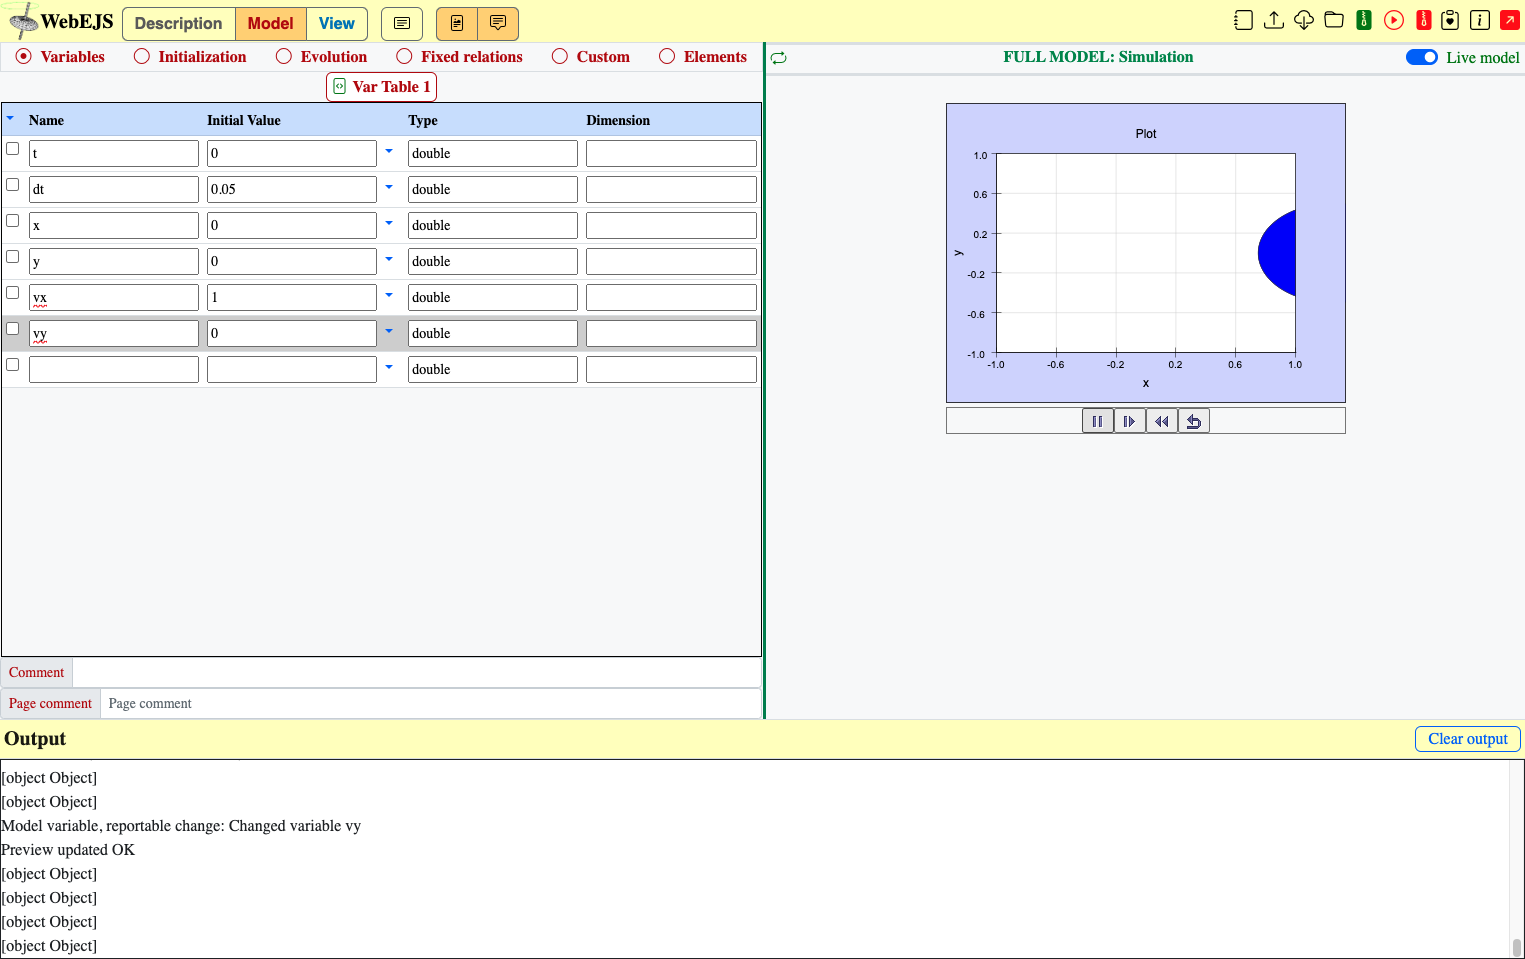The image size is (1525, 959).
Task: Select the Fixed relations radio button
Action: coord(404,57)
